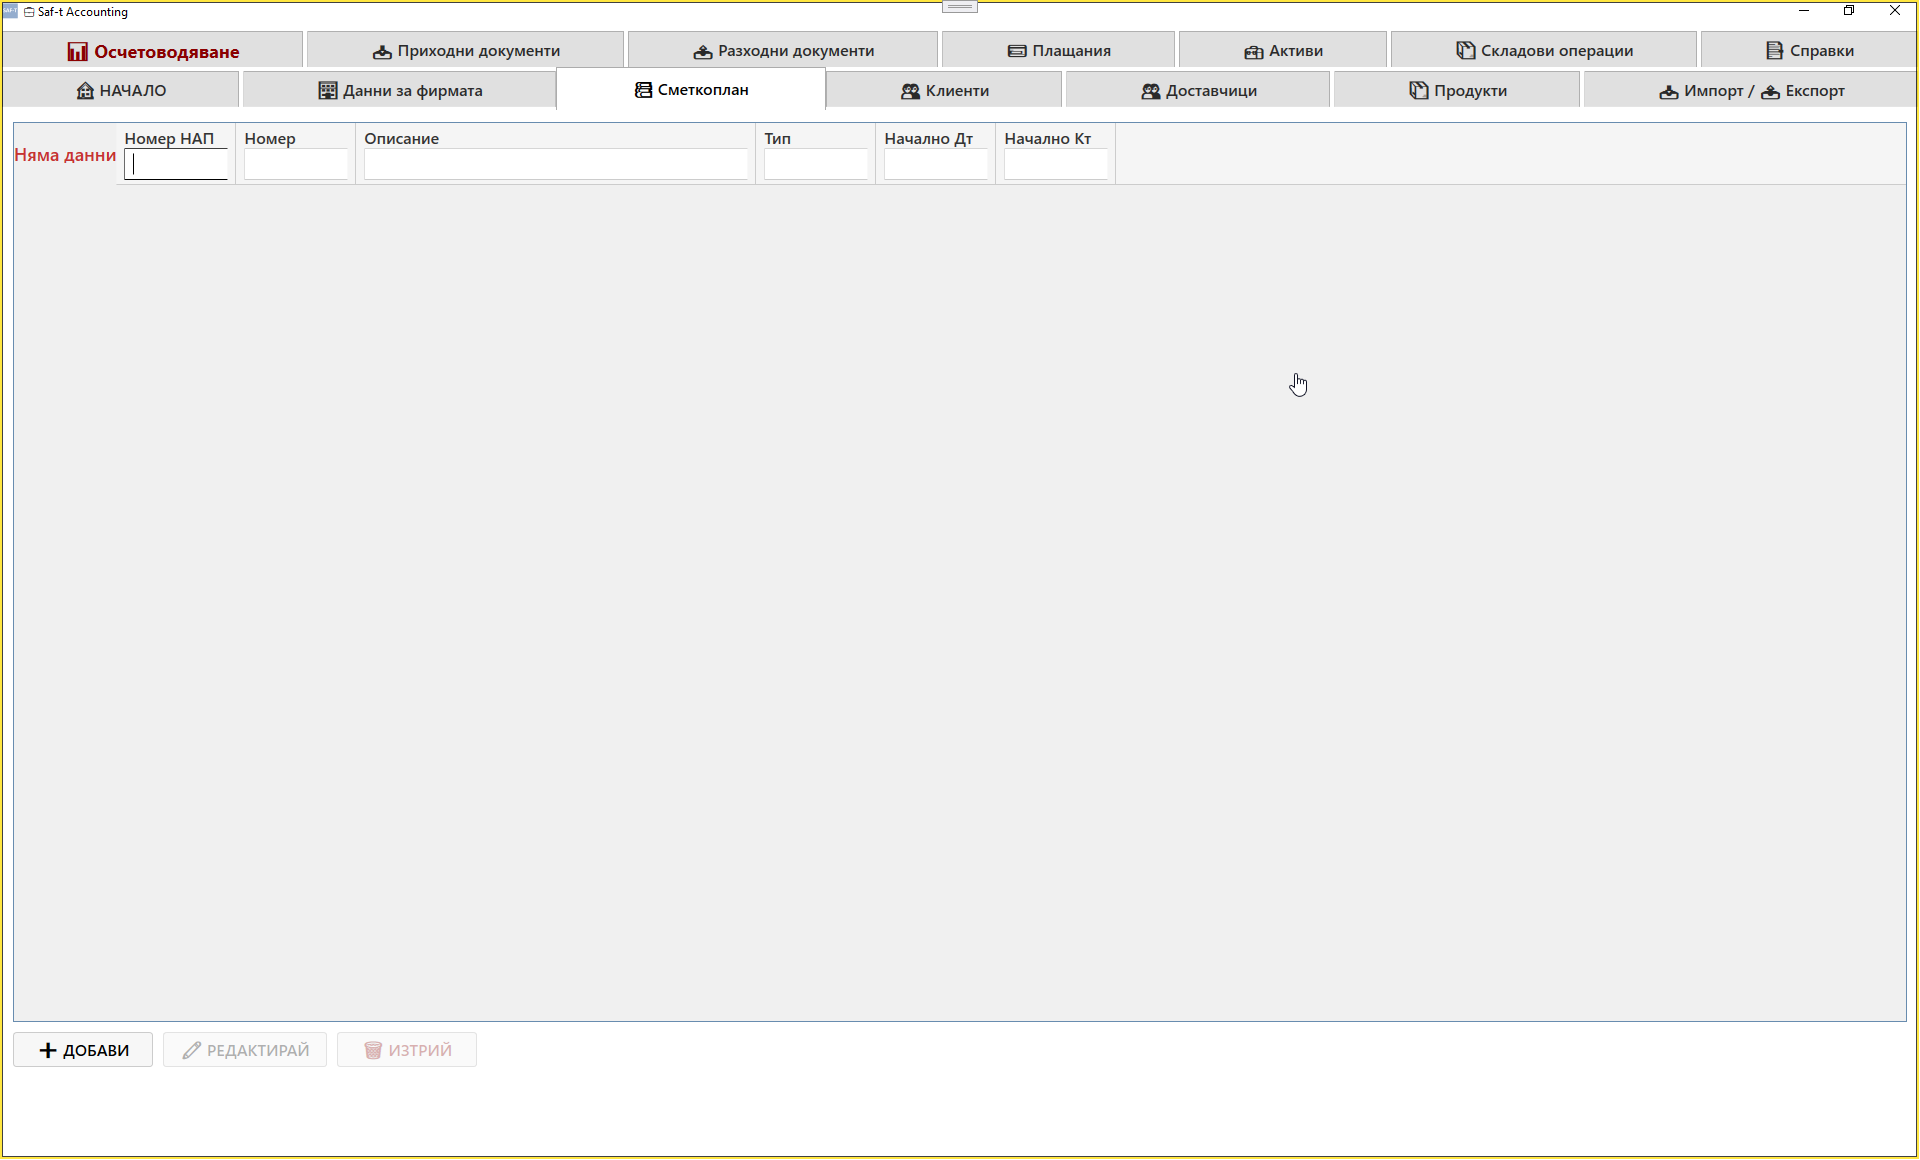Image resolution: width=1920 pixels, height=1160 pixels.
Task: Click the Описание filter field
Action: pos(556,164)
